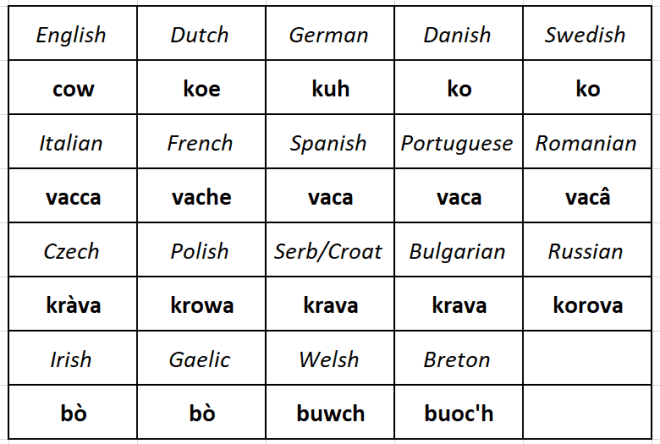
Task: Click the Czech label cell
Action: coord(71,251)
